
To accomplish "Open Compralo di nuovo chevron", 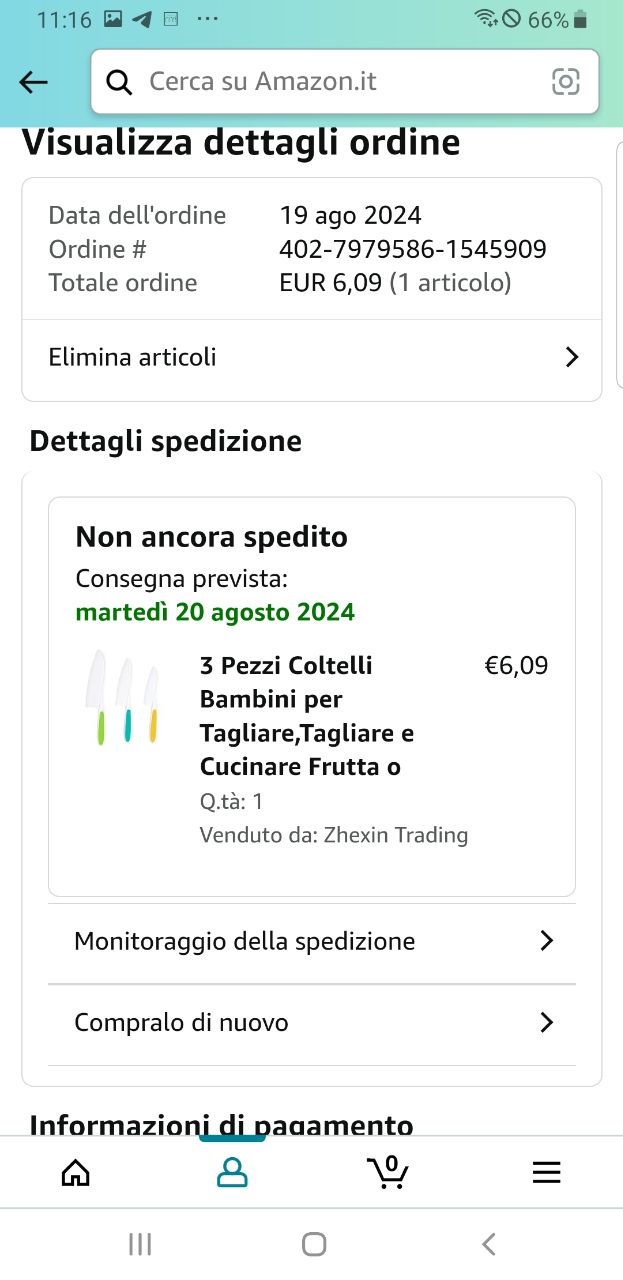I will (x=546, y=1023).
